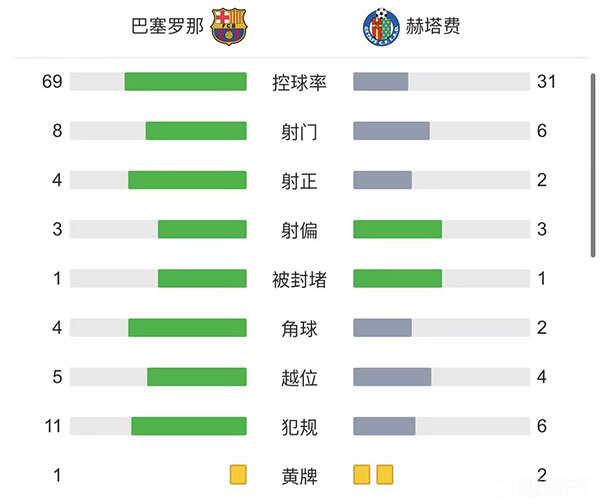The width and height of the screenshot is (600, 504).
Task: Click Barcelona's green 控球率 bar
Action: tap(185, 82)
